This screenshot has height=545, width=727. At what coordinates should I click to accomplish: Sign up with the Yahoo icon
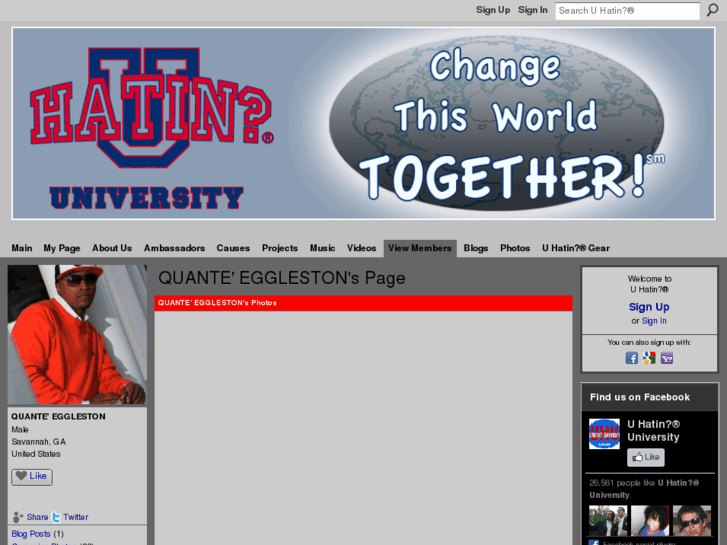tap(667, 358)
